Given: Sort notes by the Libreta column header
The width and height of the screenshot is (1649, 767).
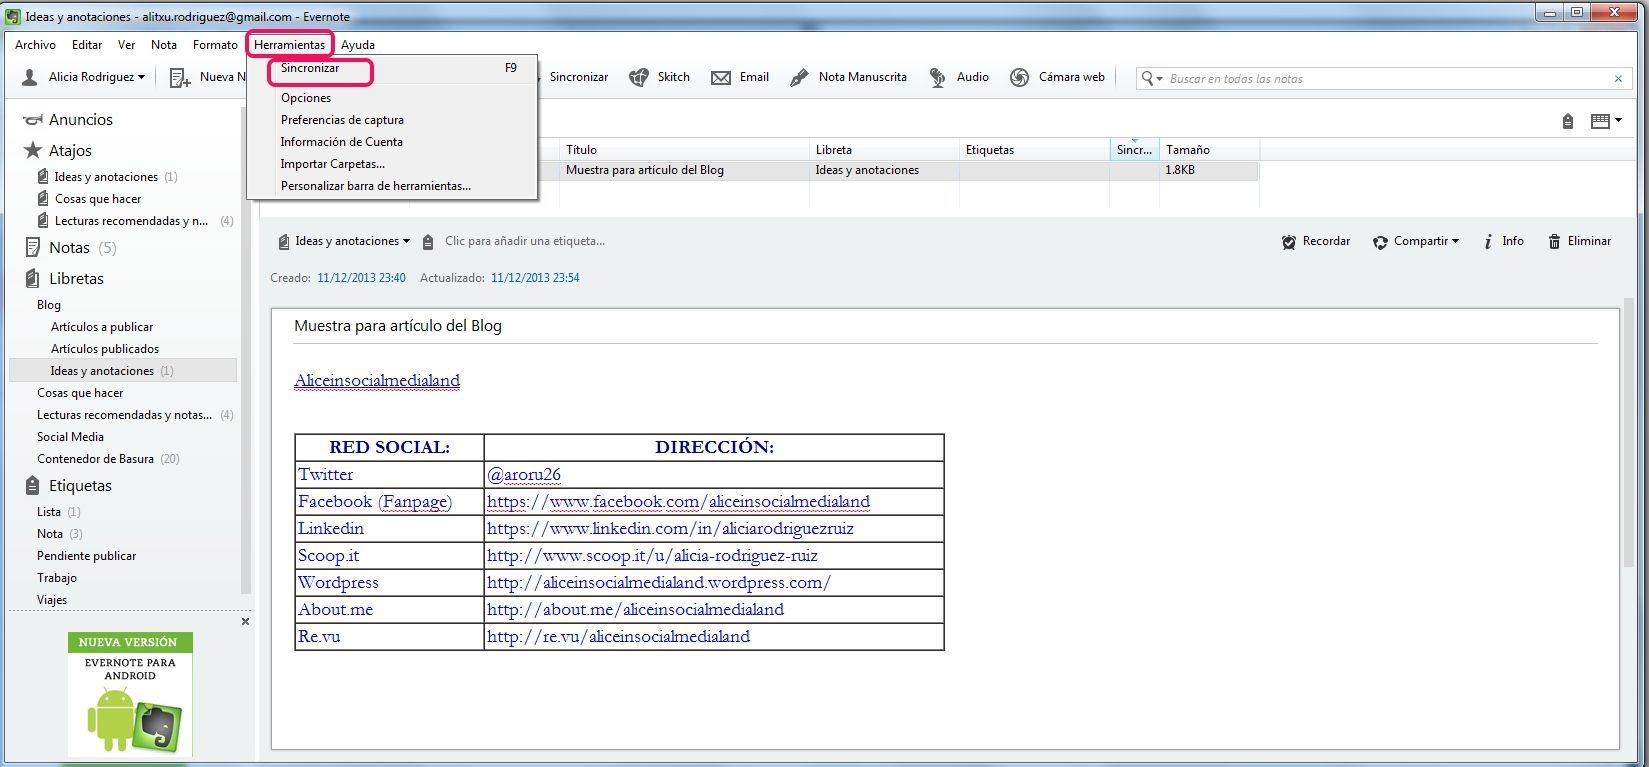Looking at the screenshot, I should tap(885, 150).
